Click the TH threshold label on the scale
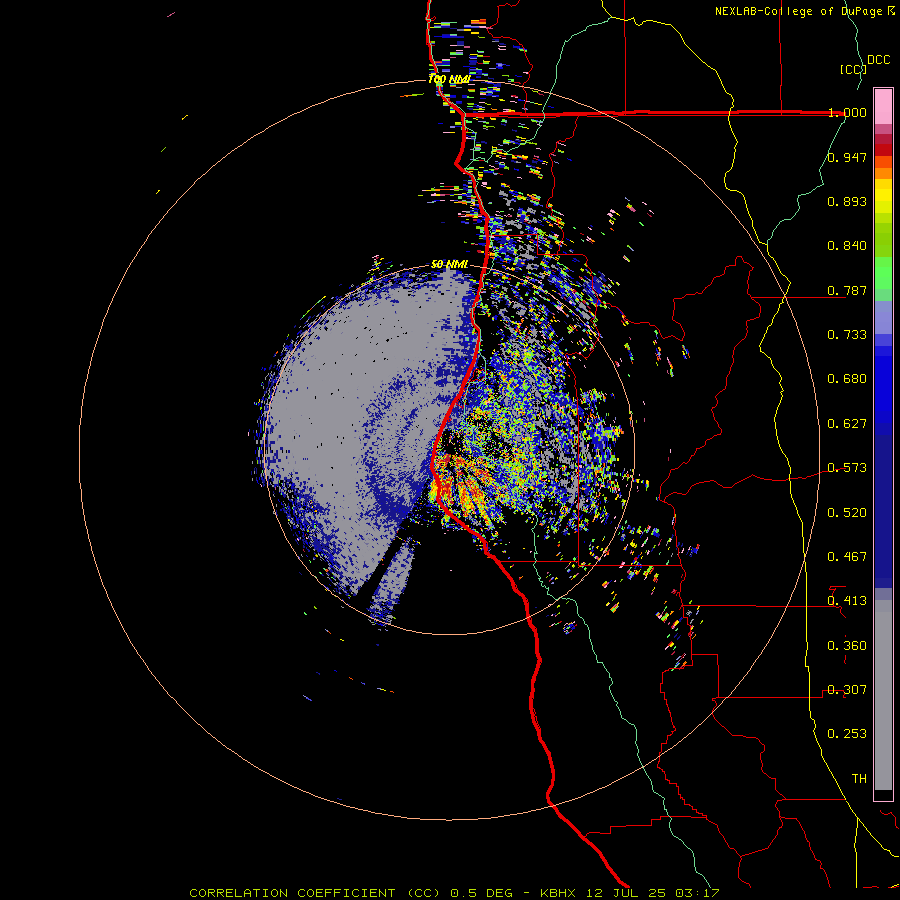Screen dimensions: 900x900 (x=859, y=779)
